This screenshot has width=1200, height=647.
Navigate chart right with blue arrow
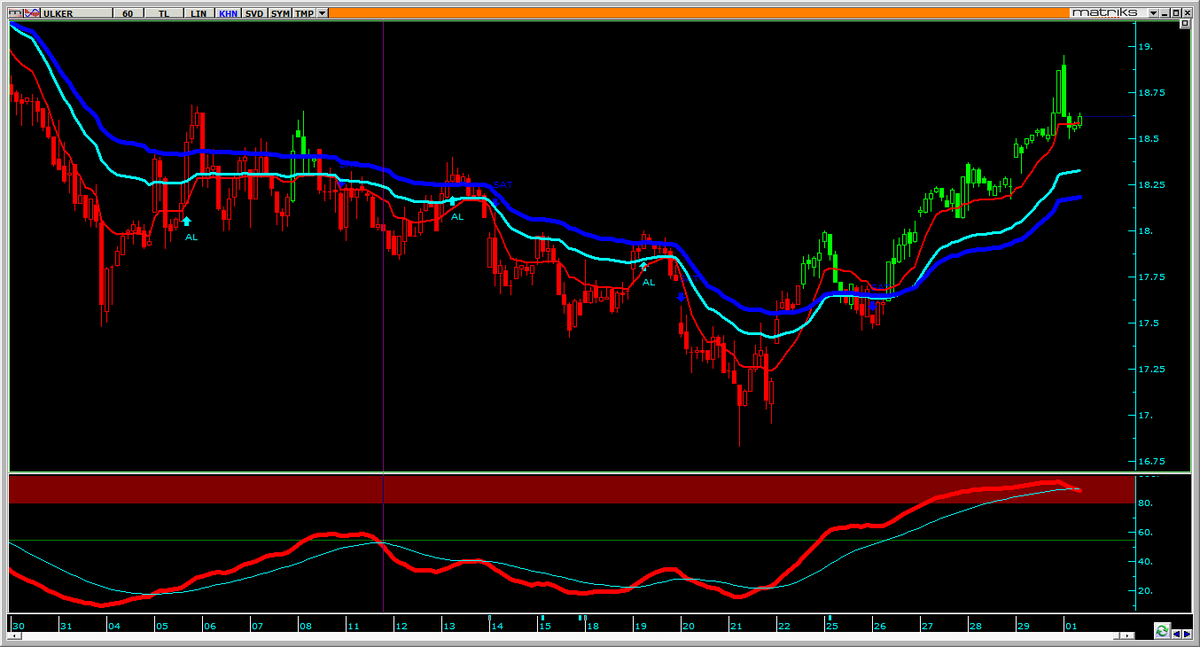click(x=1187, y=634)
